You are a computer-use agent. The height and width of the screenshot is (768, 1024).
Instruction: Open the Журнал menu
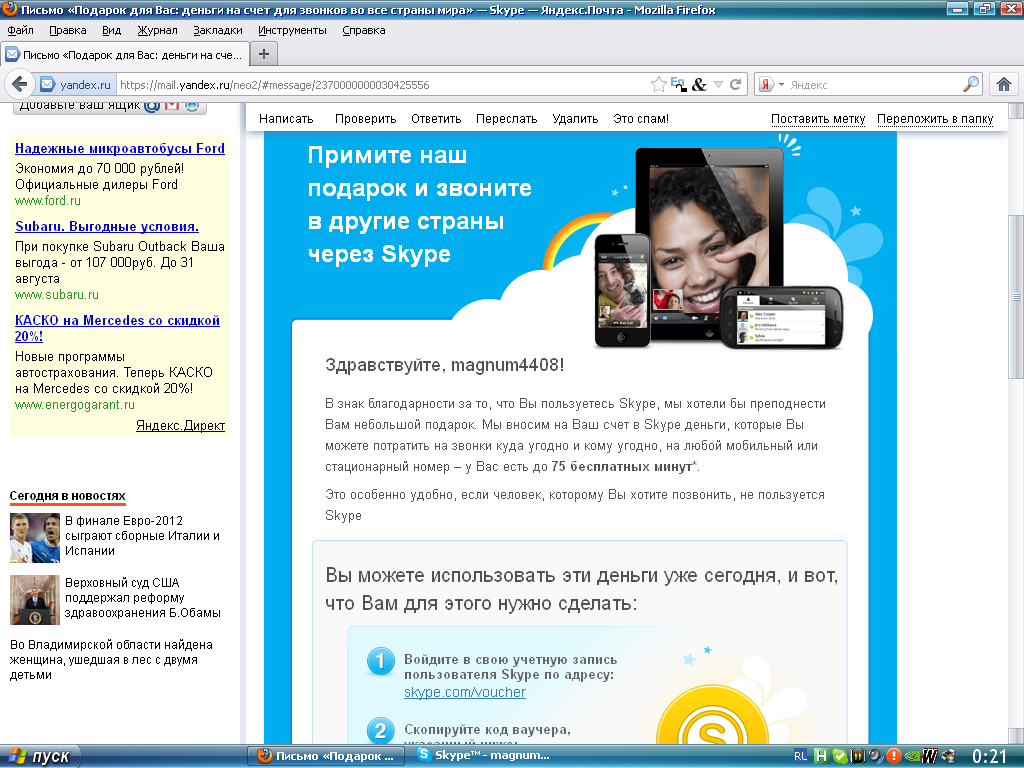click(x=157, y=30)
